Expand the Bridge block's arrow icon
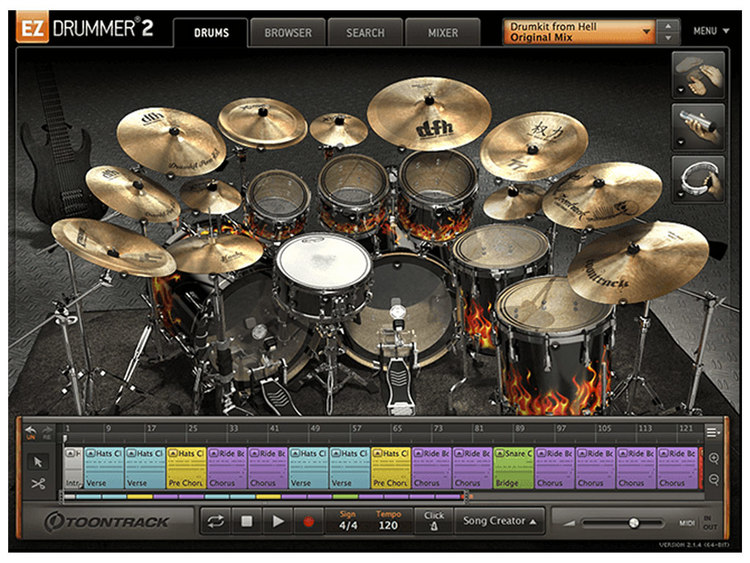 [x=501, y=453]
